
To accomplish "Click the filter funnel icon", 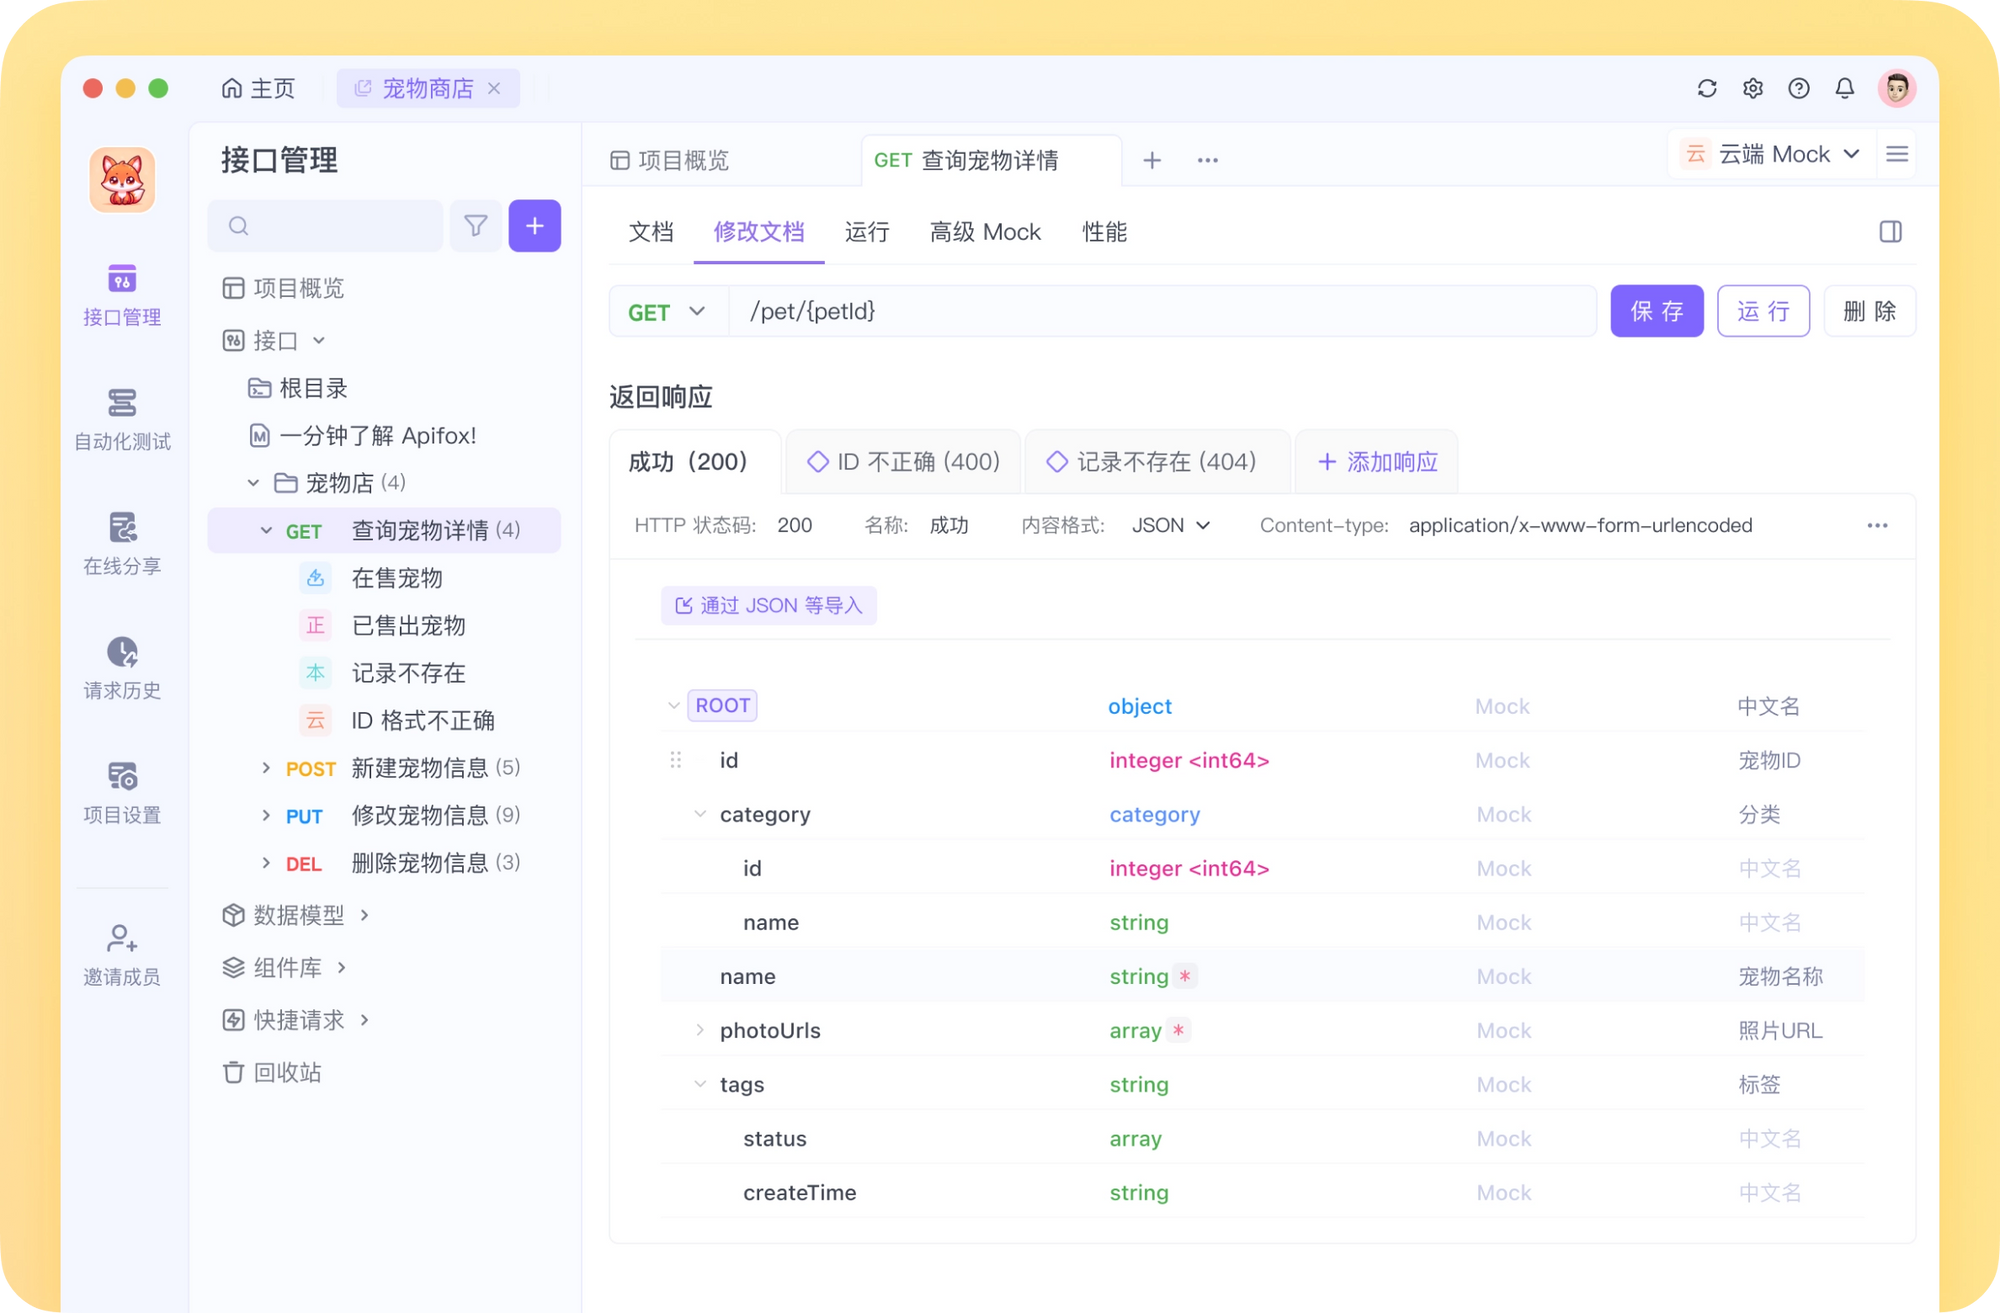I will tap(476, 226).
